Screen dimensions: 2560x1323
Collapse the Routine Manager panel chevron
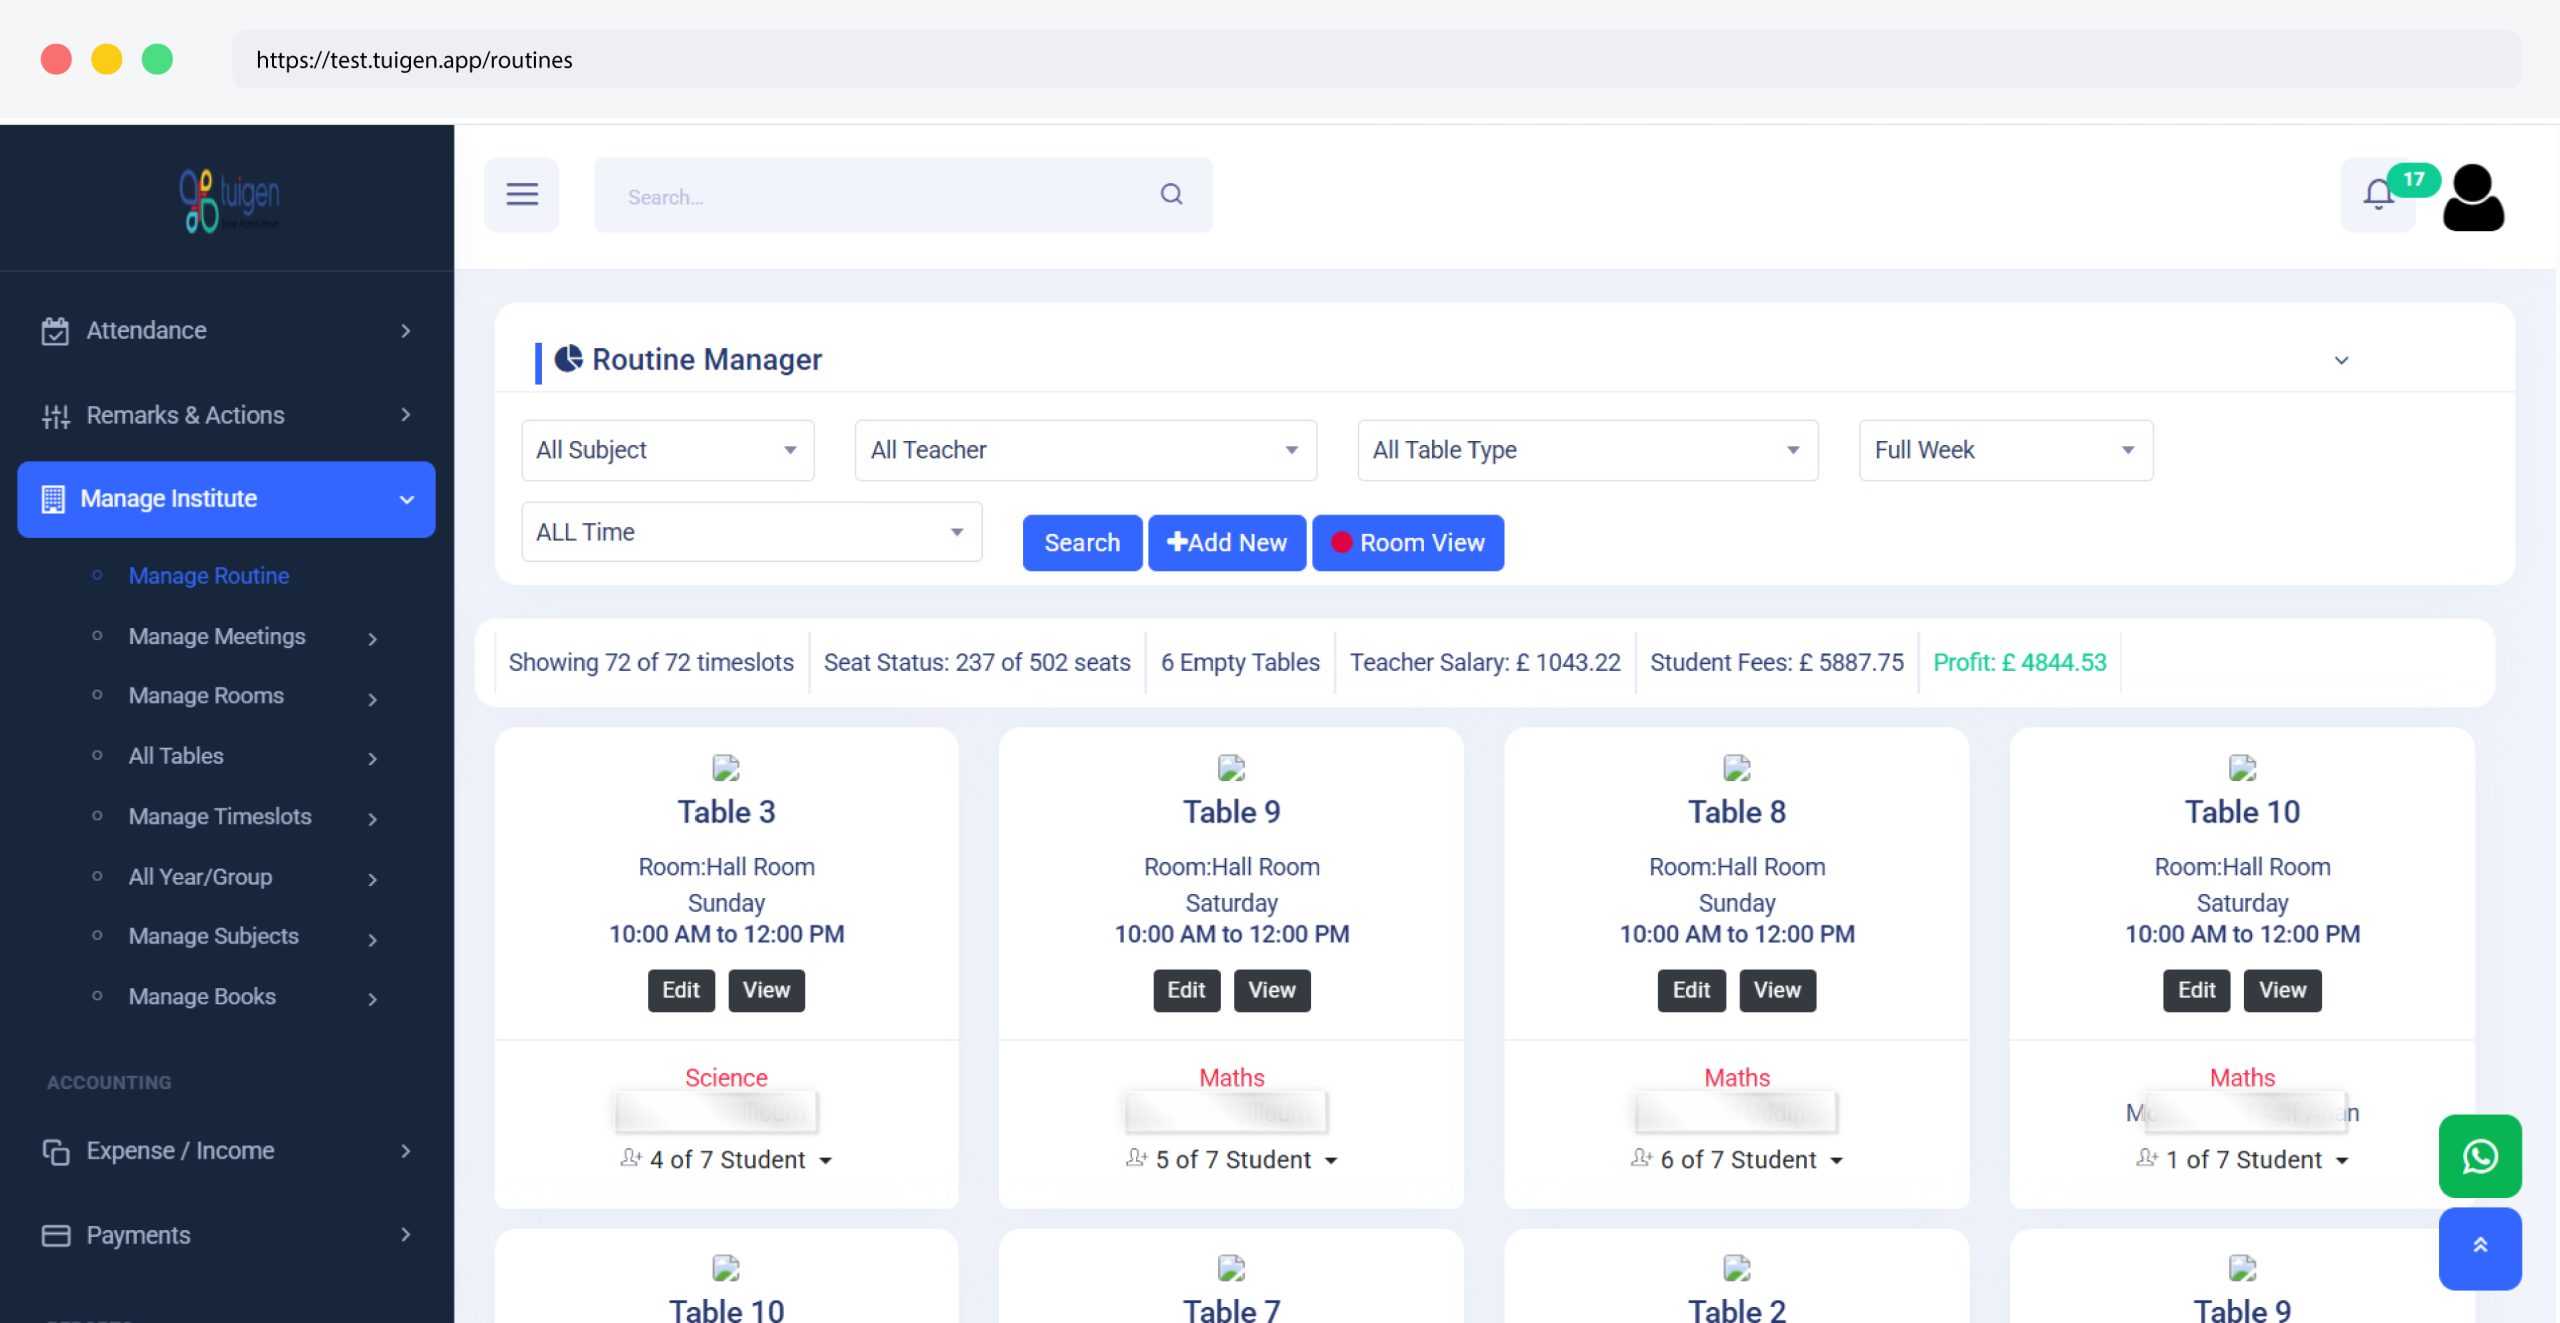(2341, 360)
